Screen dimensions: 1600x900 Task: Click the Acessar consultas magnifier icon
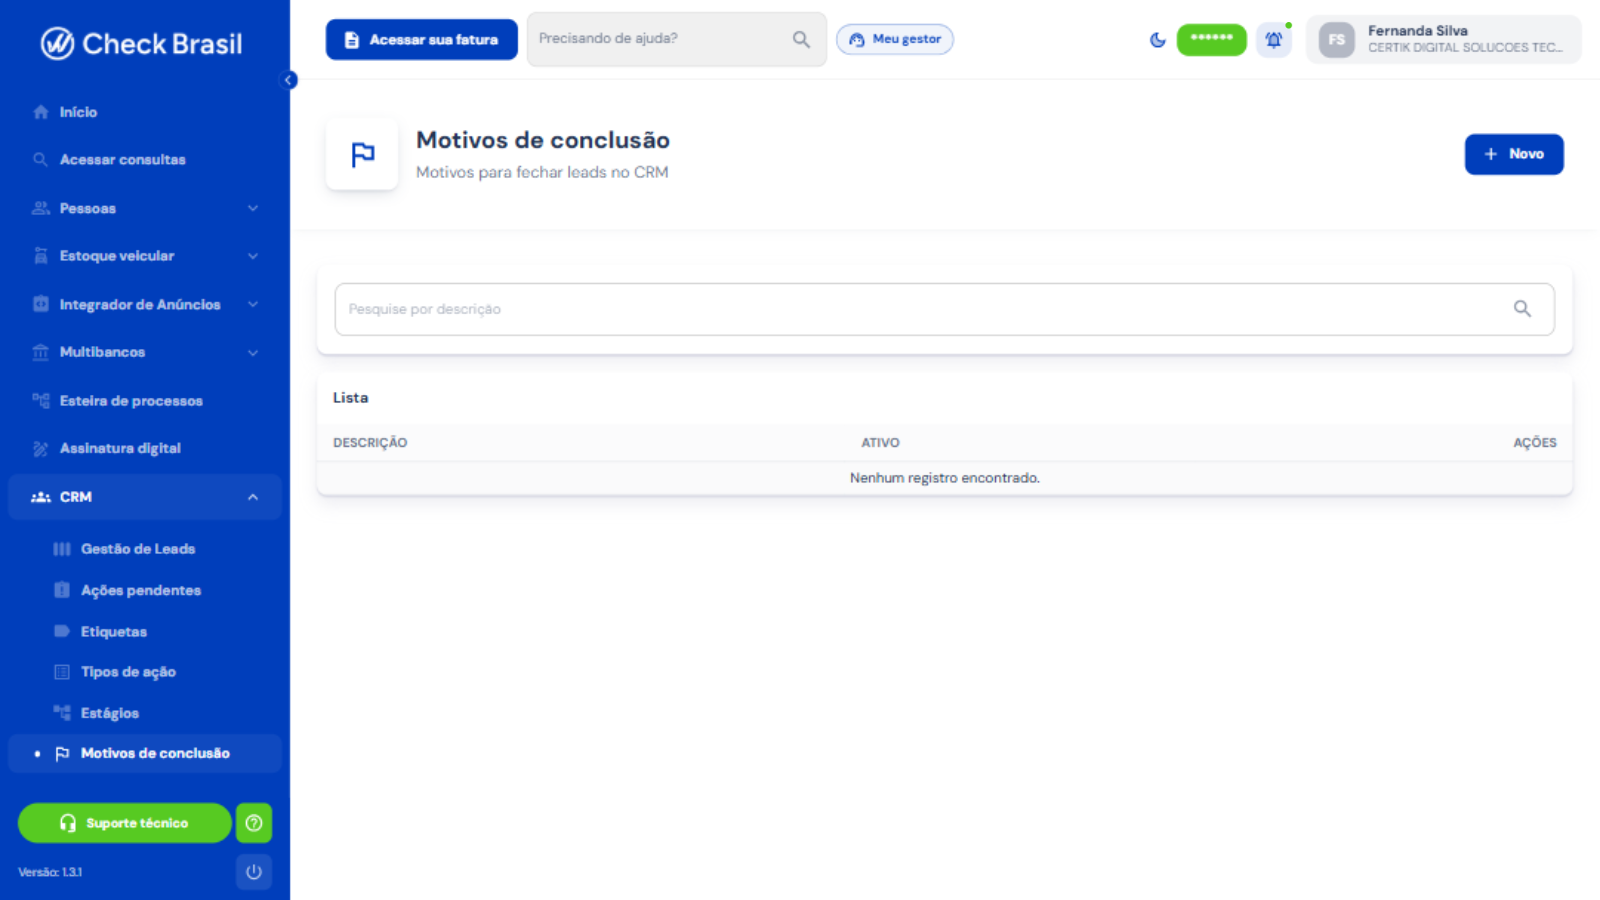coord(41,160)
